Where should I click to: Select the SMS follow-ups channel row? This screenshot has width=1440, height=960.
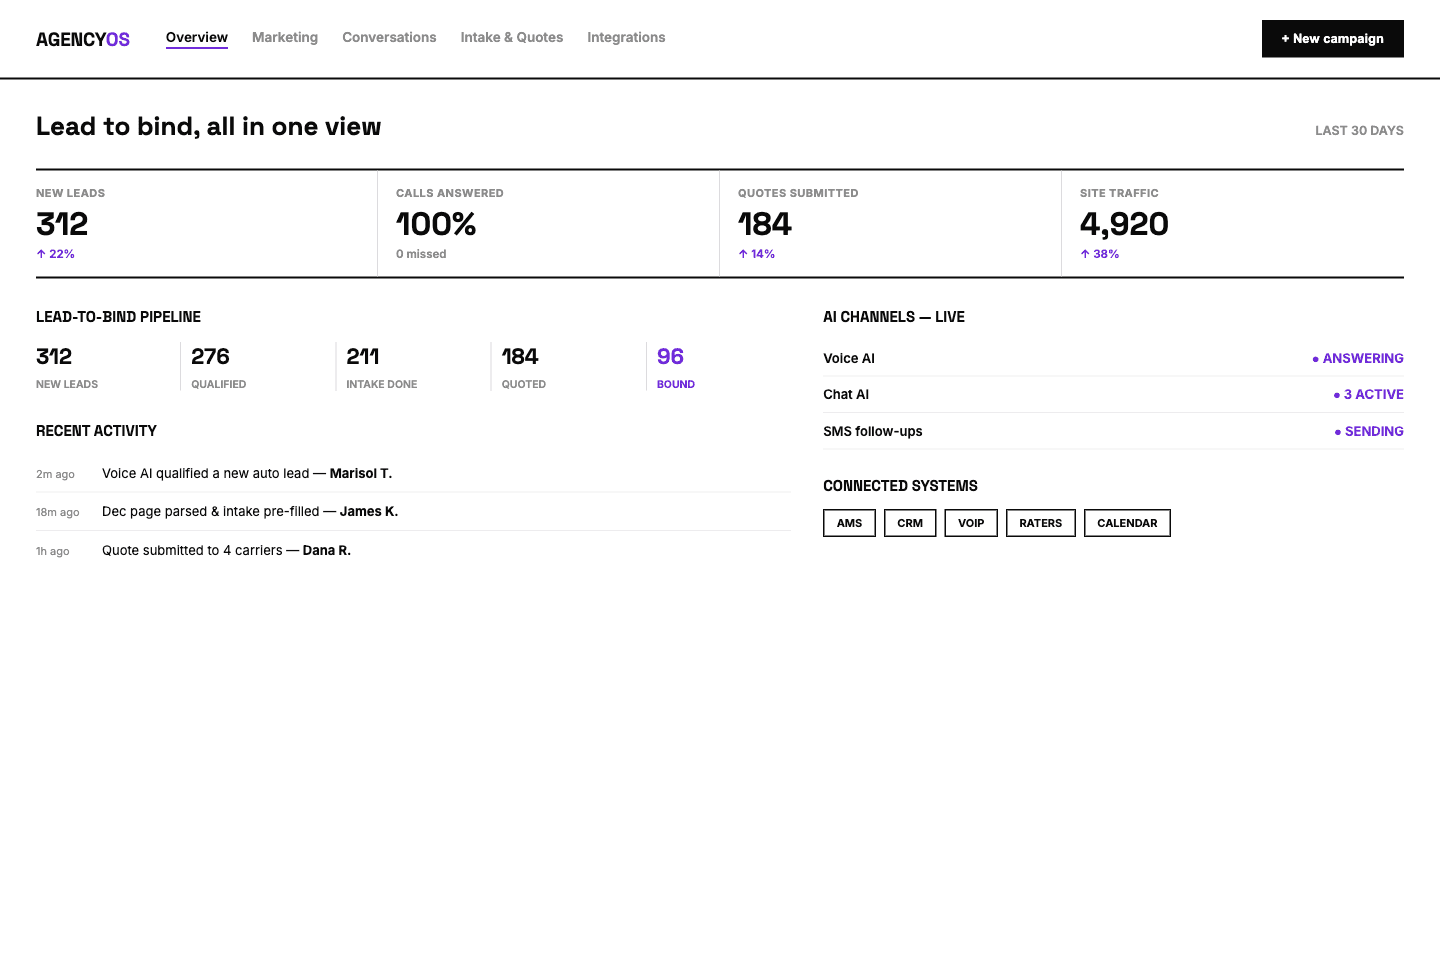coord(1113,431)
